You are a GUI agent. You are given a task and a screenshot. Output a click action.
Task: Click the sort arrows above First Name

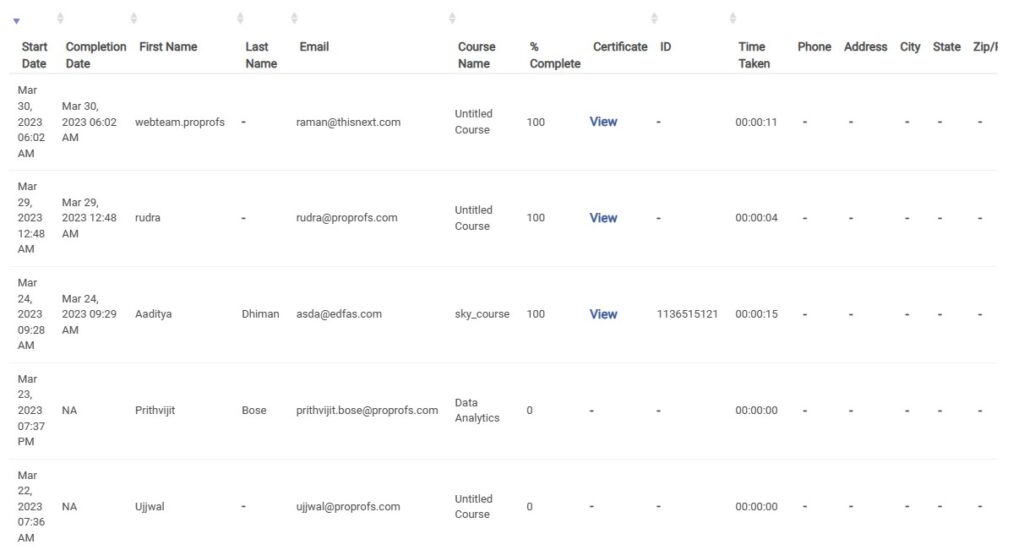pos(134,18)
